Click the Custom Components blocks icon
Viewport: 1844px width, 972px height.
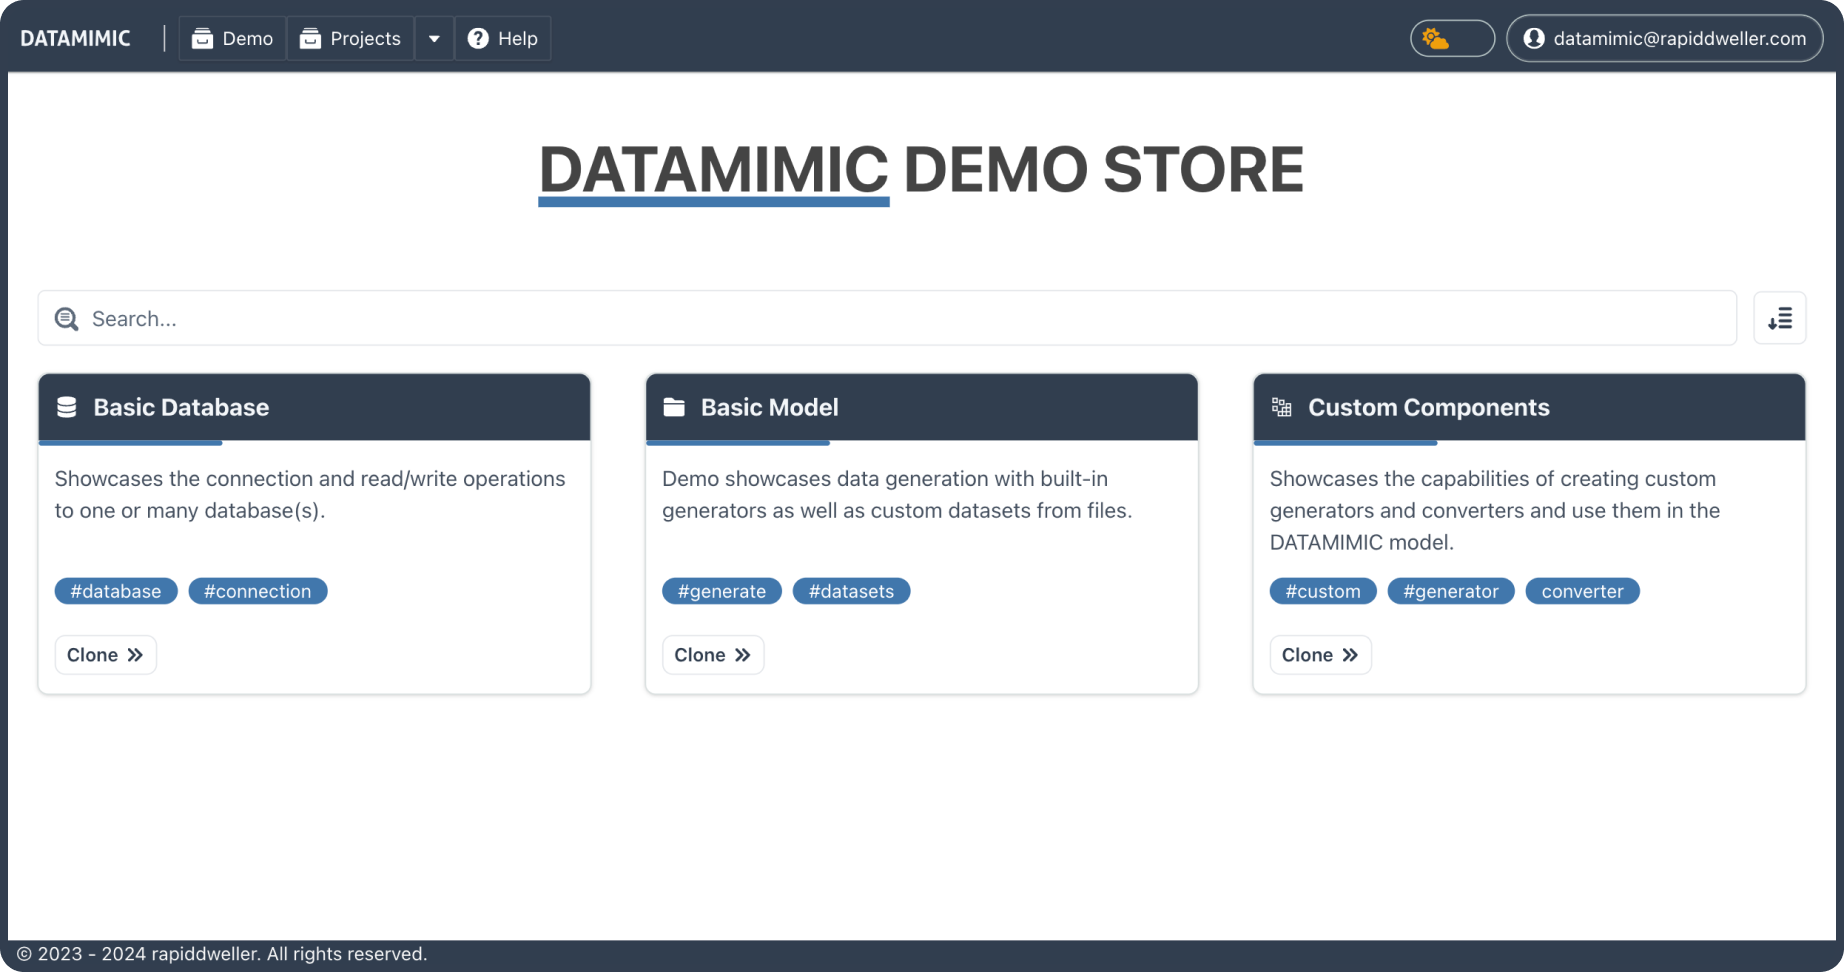pyautogui.click(x=1281, y=407)
